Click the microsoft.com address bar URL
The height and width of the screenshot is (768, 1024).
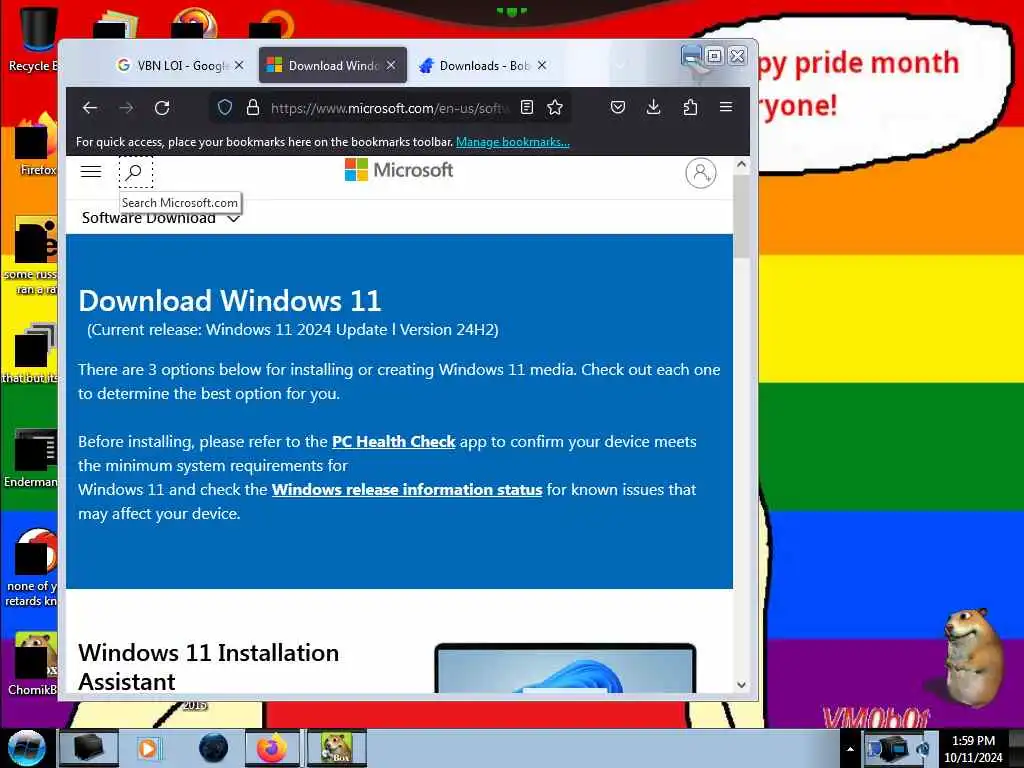[x=389, y=108]
